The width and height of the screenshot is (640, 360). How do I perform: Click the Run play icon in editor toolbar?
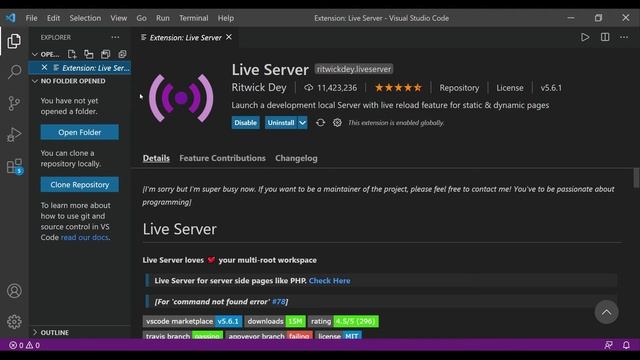585,37
